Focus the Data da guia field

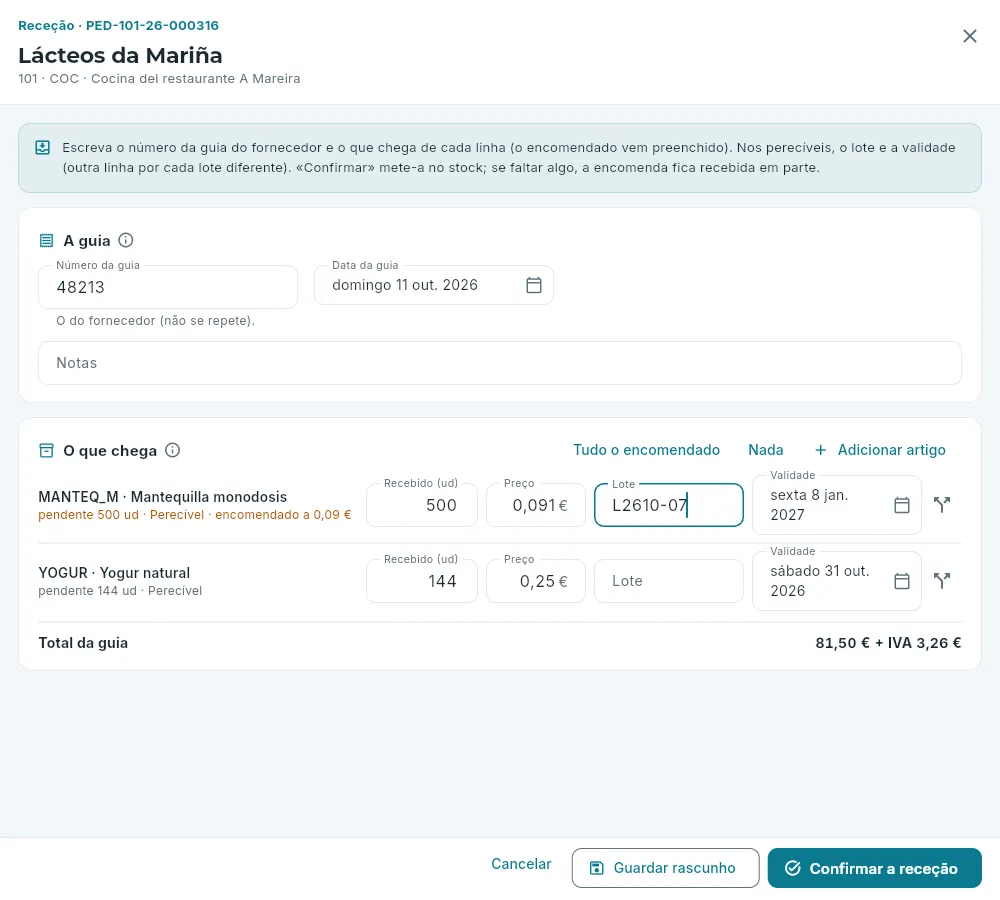[434, 285]
